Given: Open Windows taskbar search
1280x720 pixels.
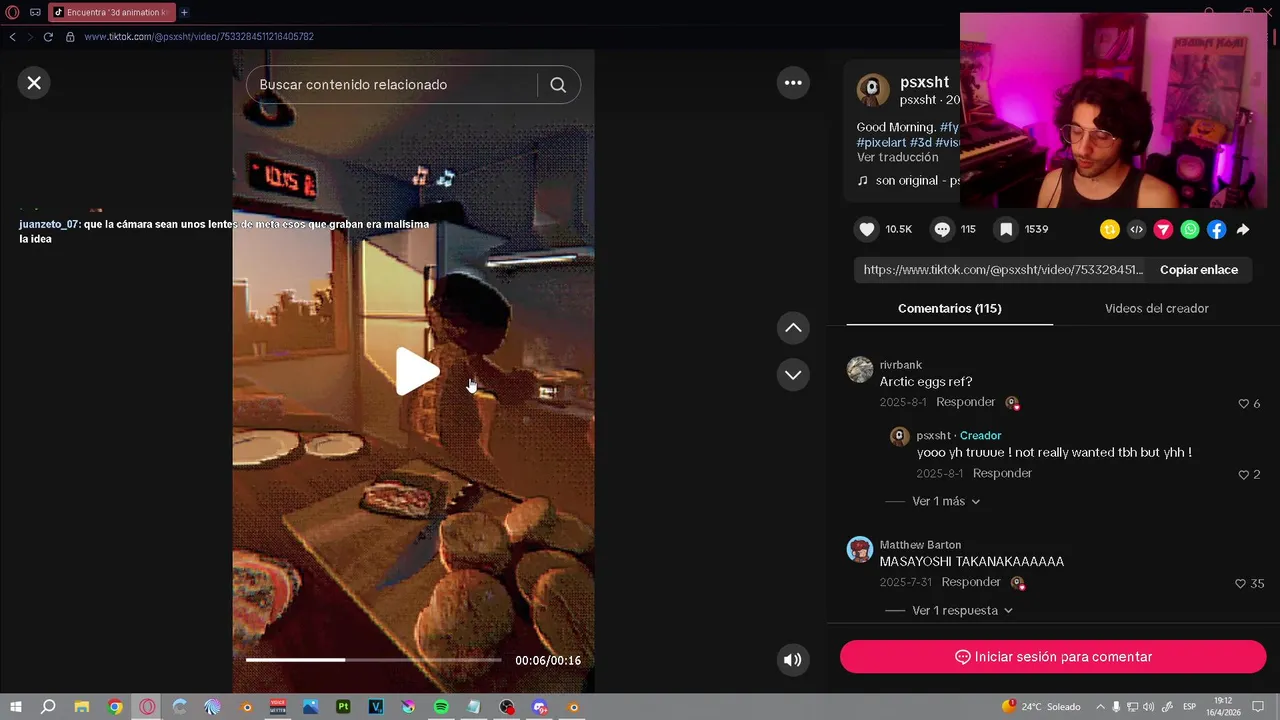Looking at the screenshot, I should coord(48,707).
